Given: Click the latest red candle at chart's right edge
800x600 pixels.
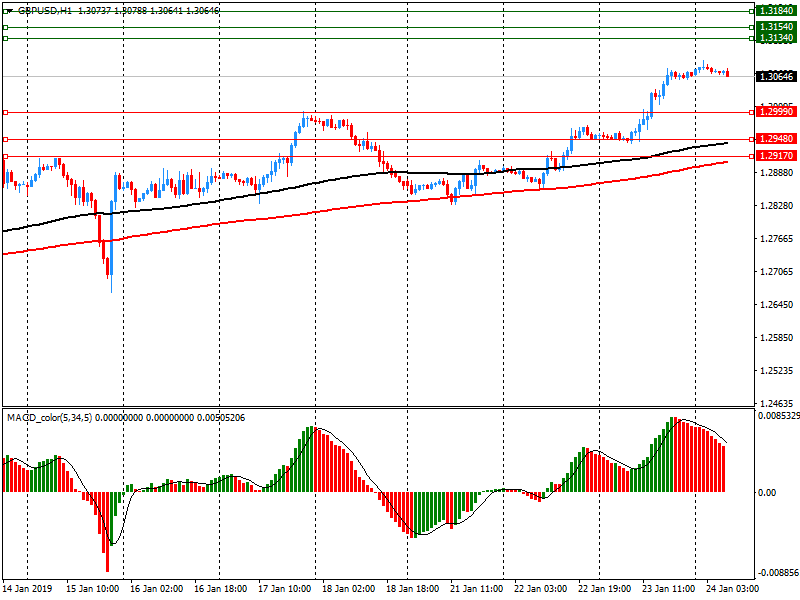Looking at the screenshot, I should 727,73.
